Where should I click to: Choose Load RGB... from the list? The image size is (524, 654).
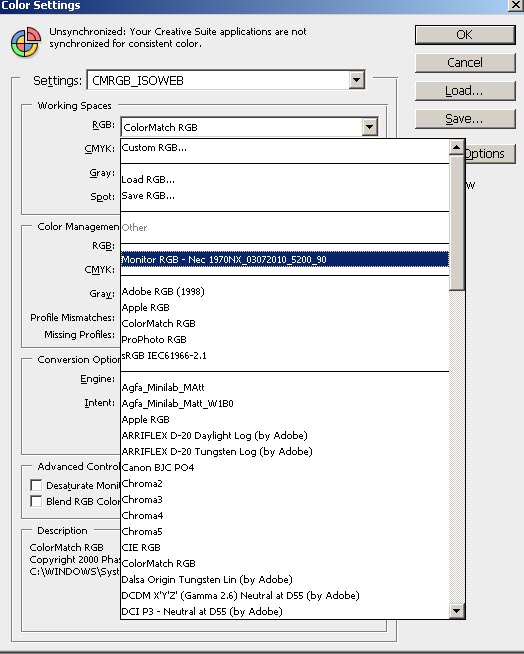pyautogui.click(x=285, y=180)
